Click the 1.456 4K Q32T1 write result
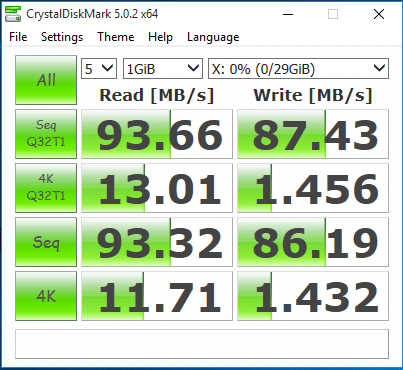The width and height of the screenshot is (403, 370). [x=313, y=188]
